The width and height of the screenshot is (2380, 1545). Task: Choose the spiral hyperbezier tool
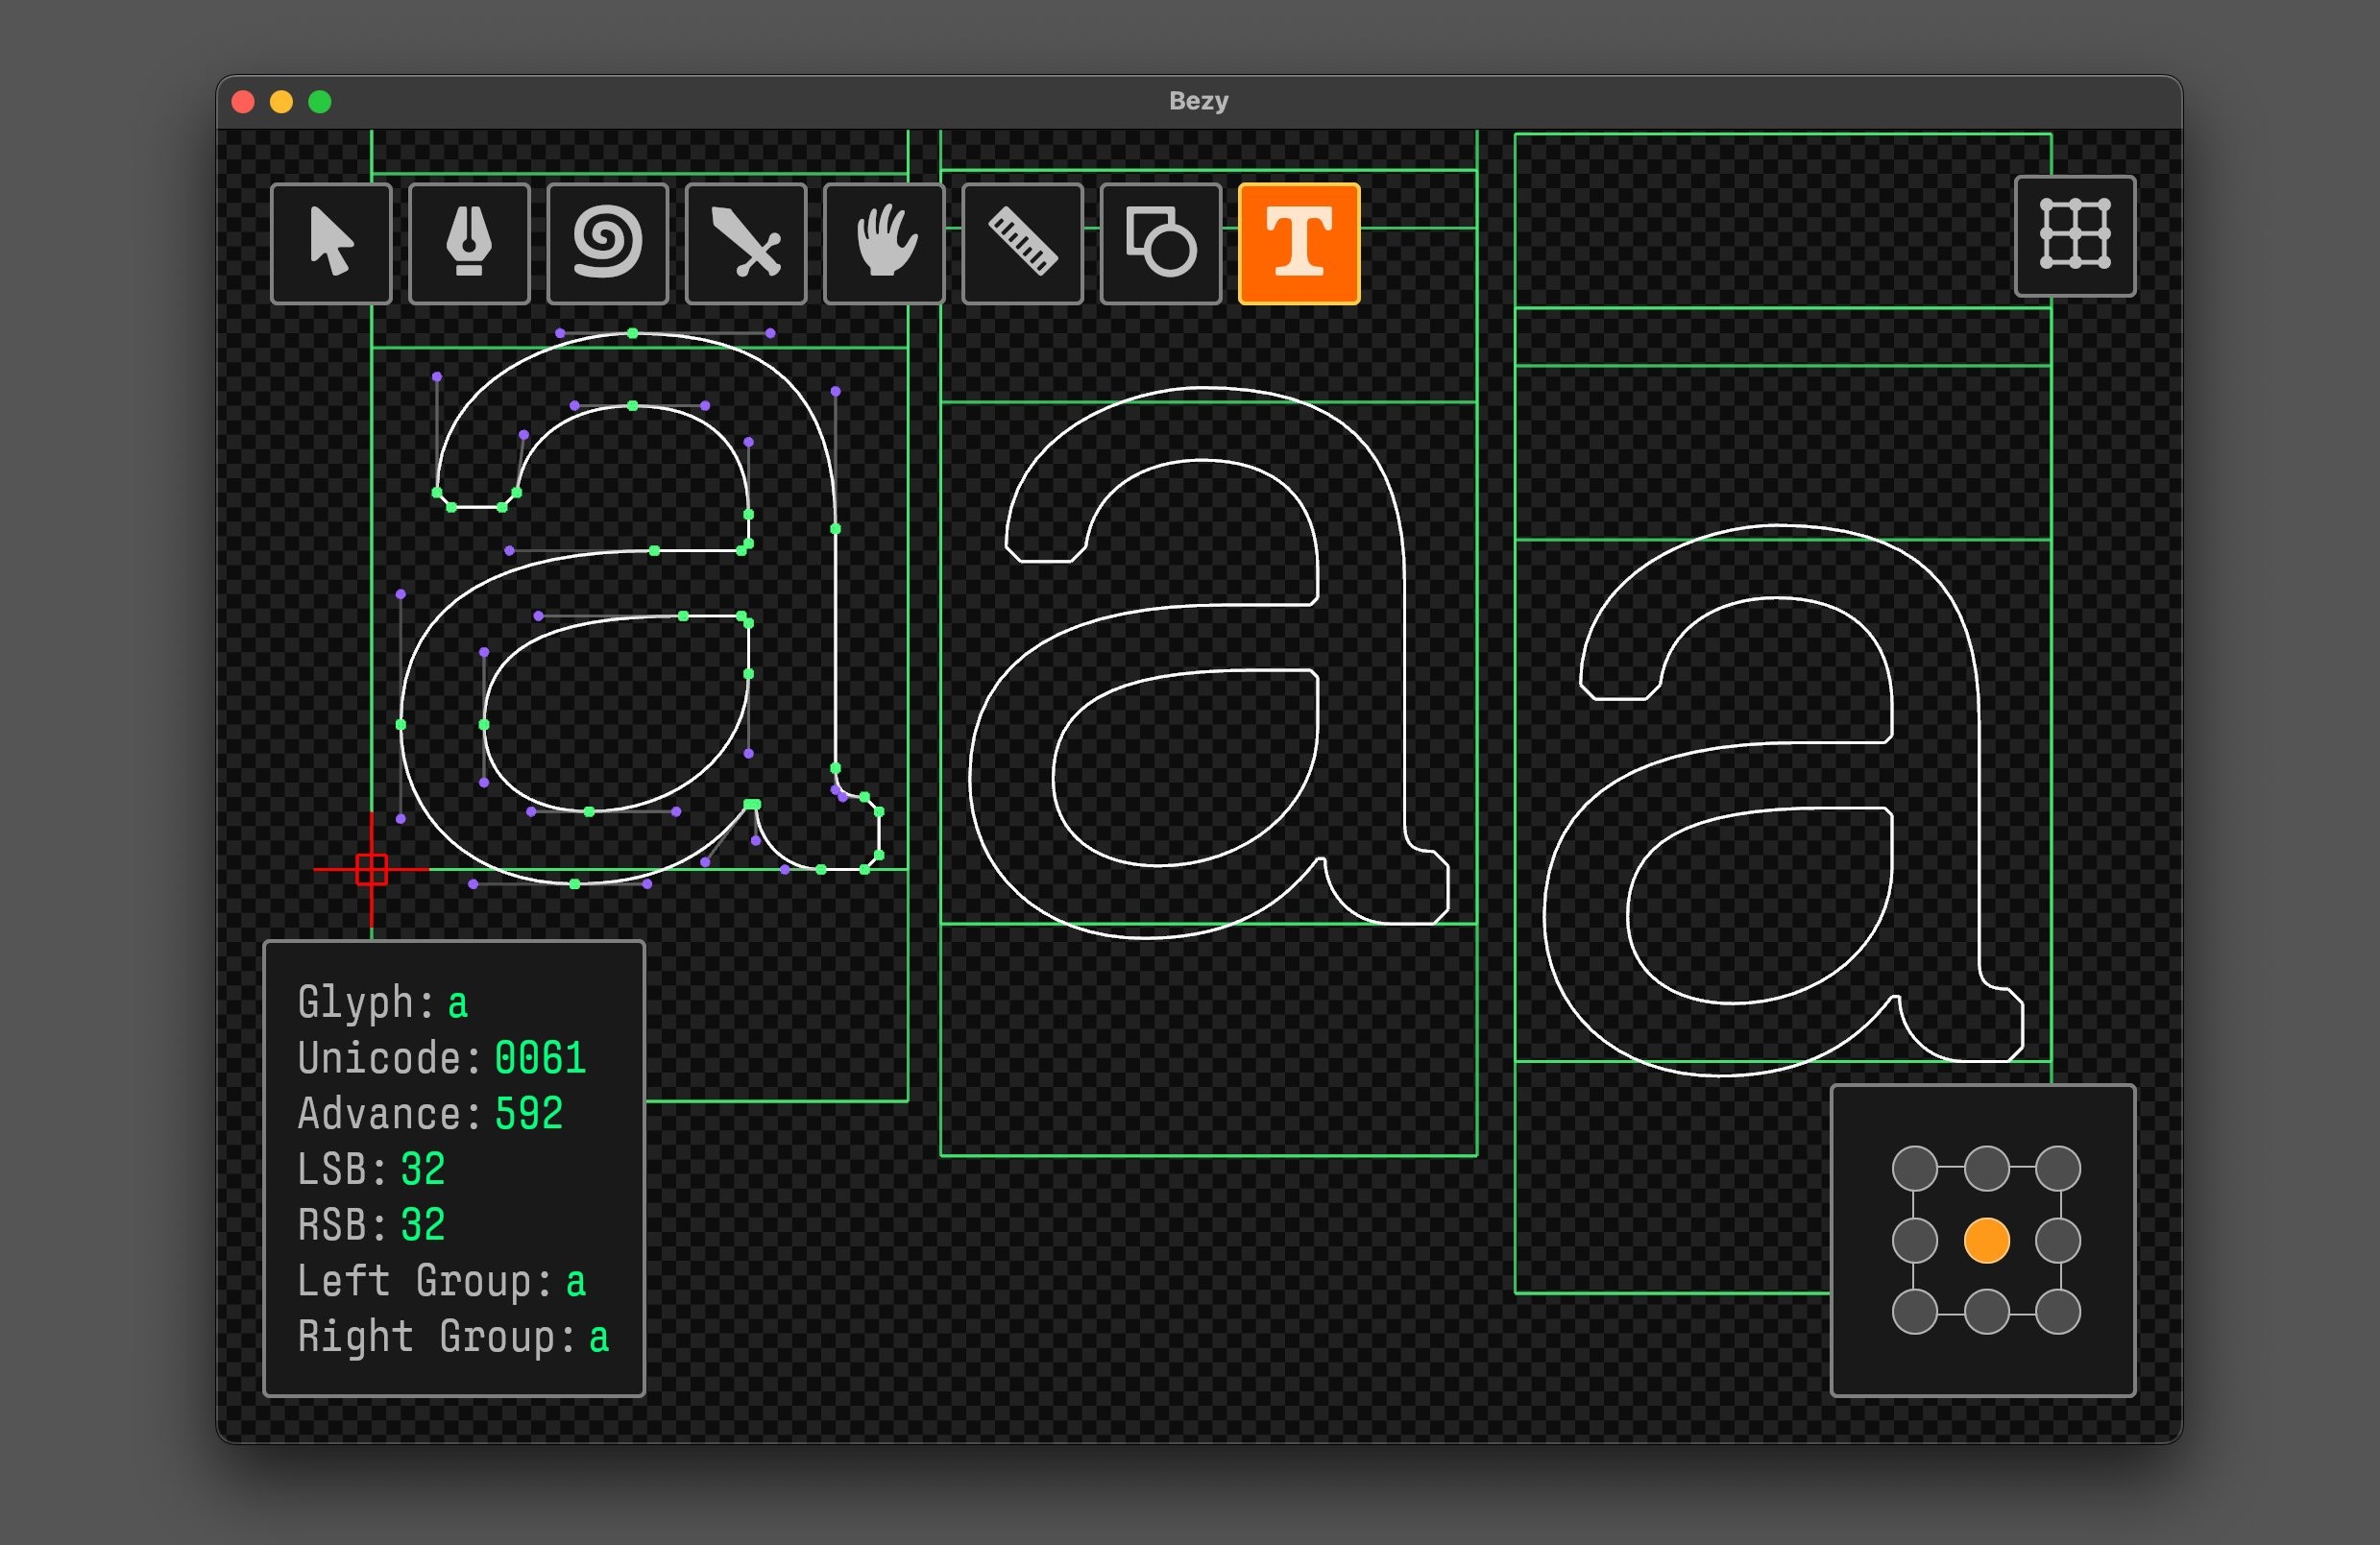(607, 243)
